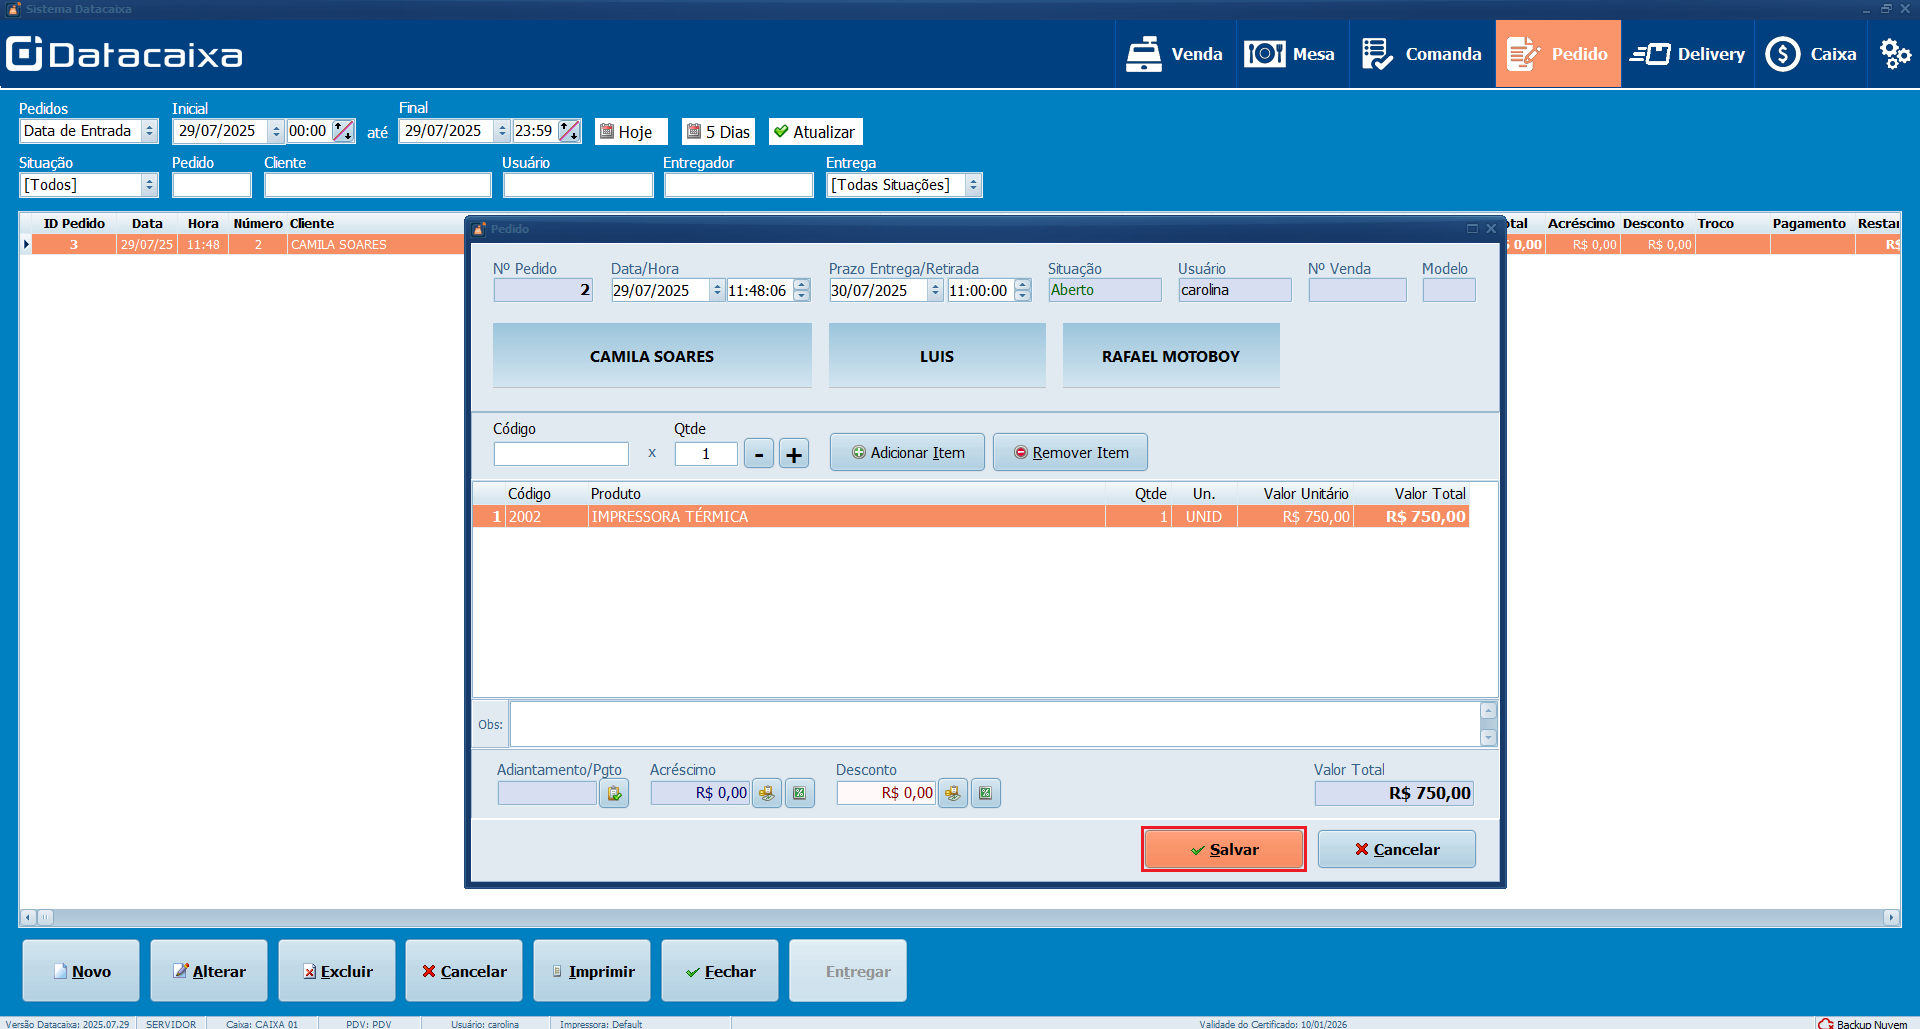Click the Adicionar Item button

point(907,453)
